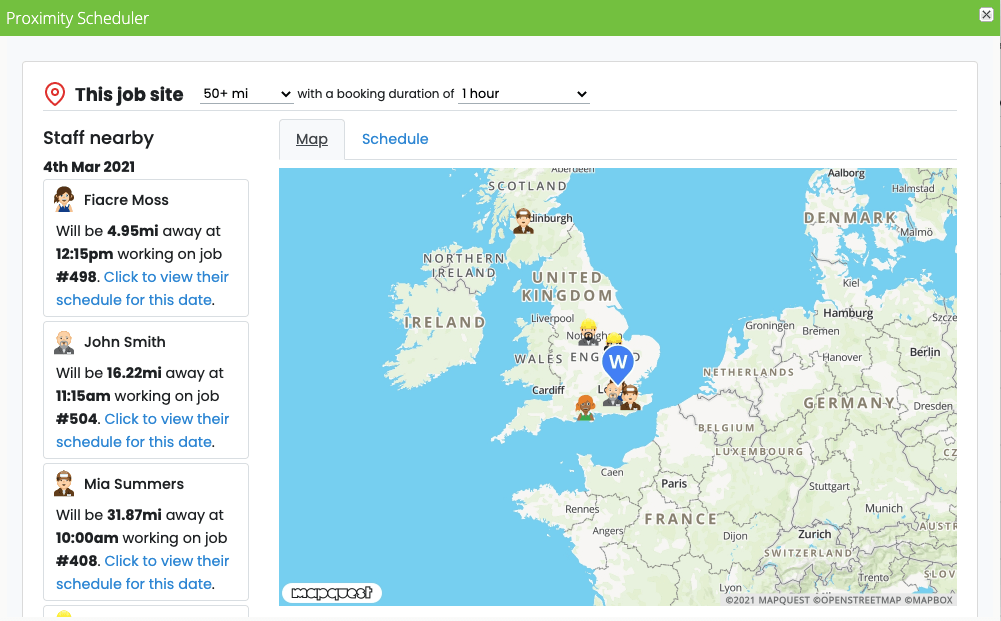The image size is (1001, 621).
Task: Select the staff marker near Edinburgh on map
Action: coord(523,221)
